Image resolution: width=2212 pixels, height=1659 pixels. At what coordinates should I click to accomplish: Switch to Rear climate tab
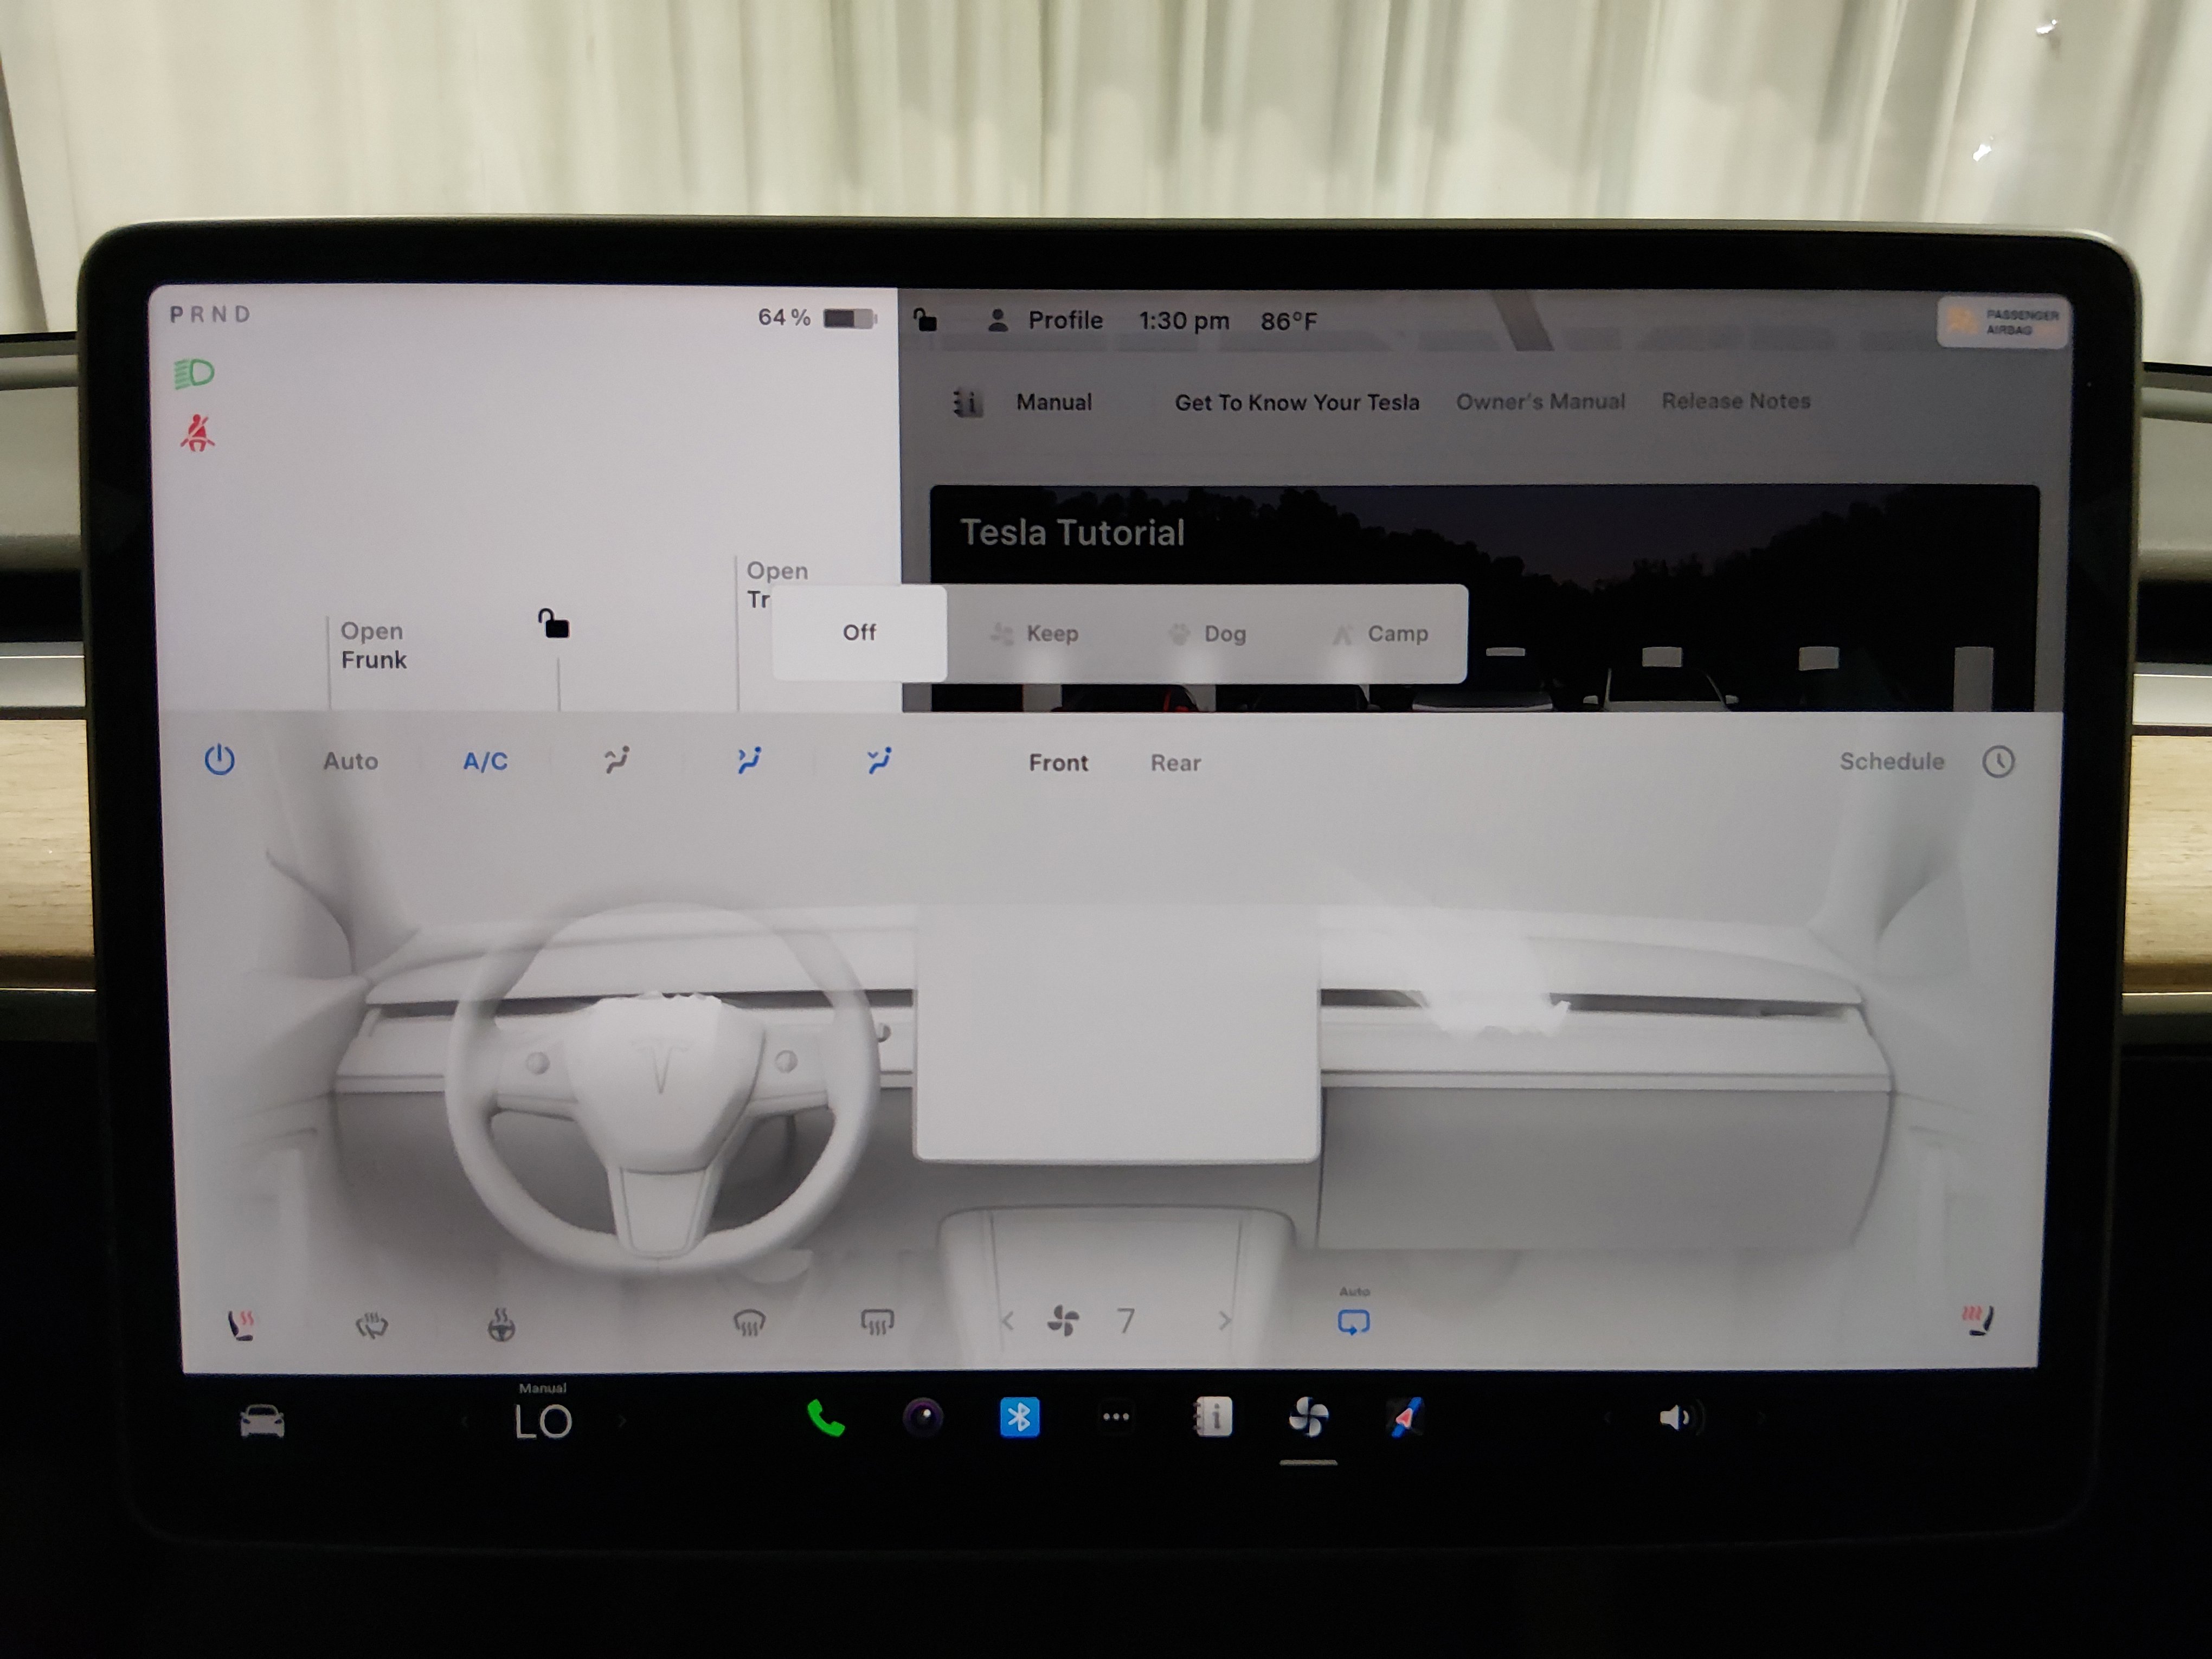click(x=1175, y=763)
